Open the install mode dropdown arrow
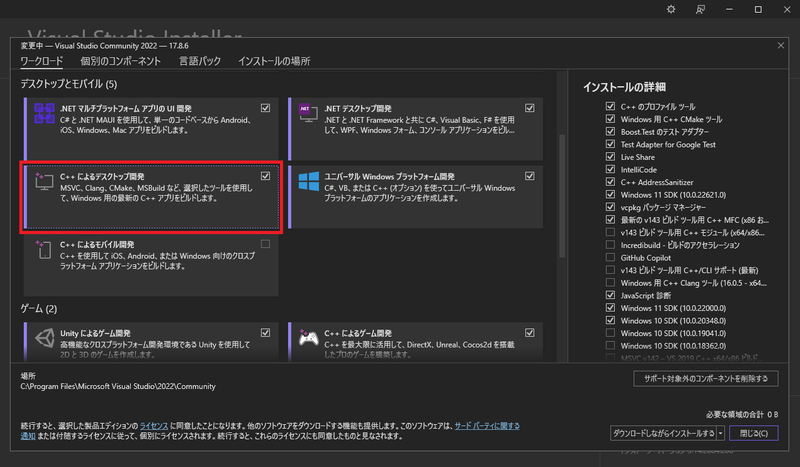This screenshot has height=467, width=800. point(721,433)
